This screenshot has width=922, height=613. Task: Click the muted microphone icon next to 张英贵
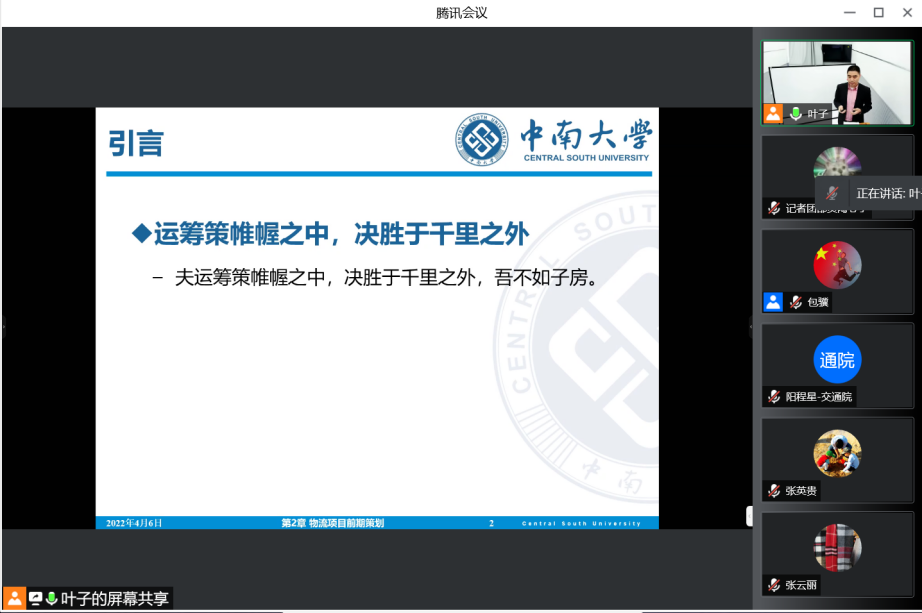pos(773,491)
